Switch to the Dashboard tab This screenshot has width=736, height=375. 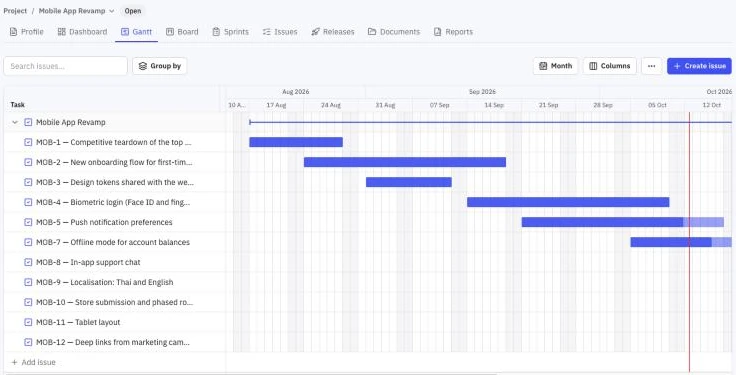[x=82, y=32]
